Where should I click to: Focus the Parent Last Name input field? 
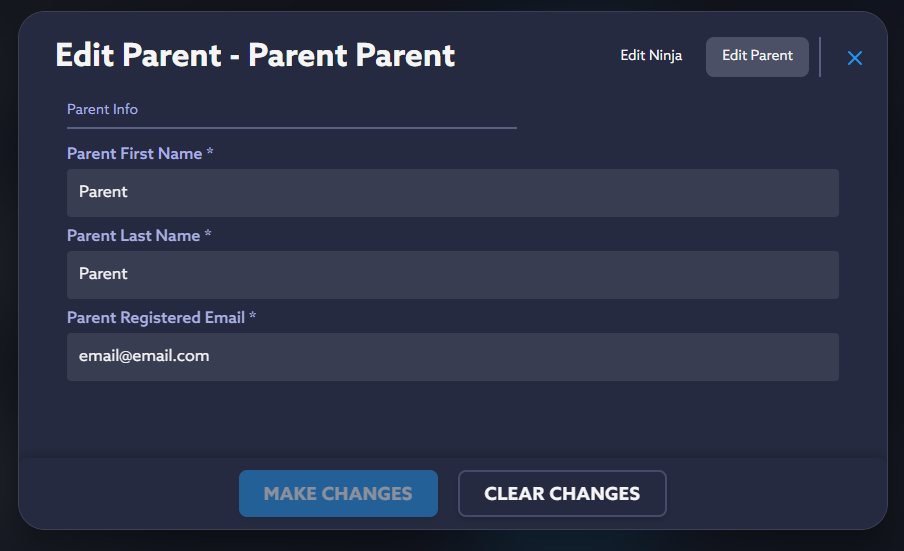pyautogui.click(x=452, y=274)
